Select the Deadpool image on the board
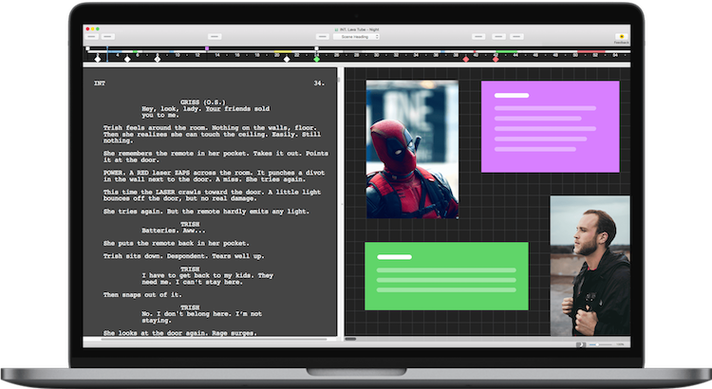The image size is (712, 389). (x=412, y=149)
